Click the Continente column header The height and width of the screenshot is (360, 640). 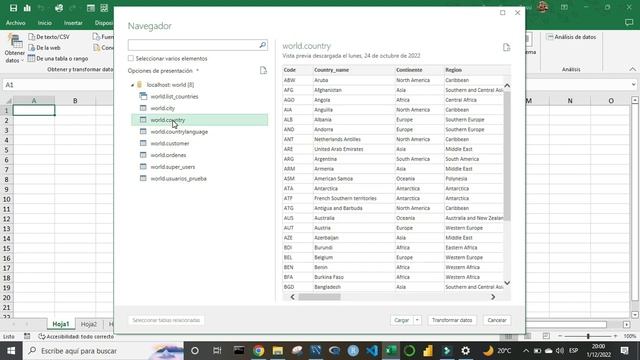(419, 70)
